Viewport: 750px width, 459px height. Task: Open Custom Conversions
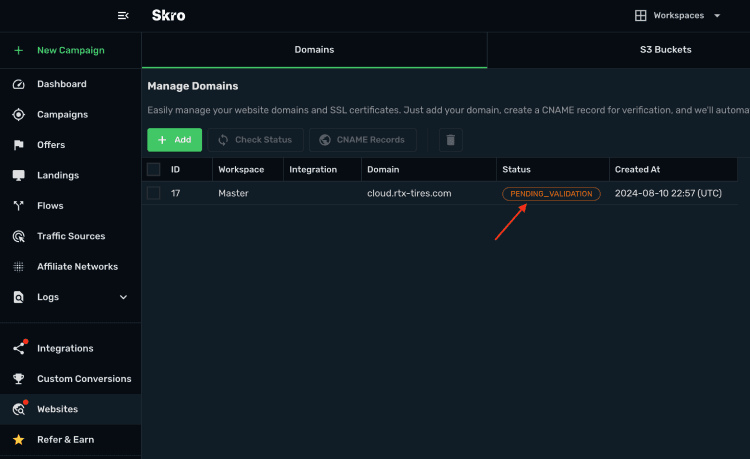84,379
